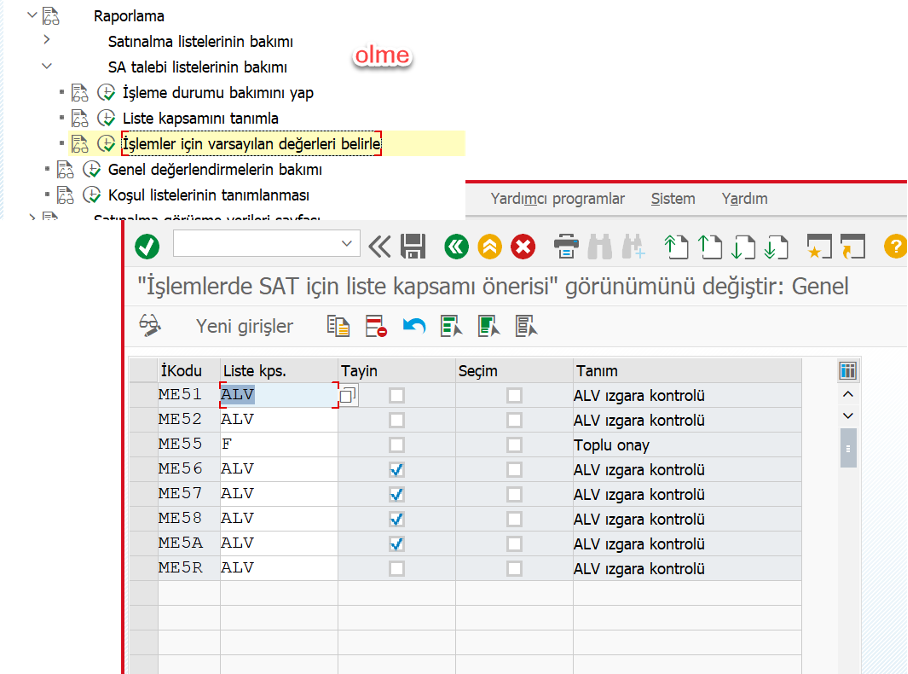Open Find with the binoculars icon

click(x=599, y=247)
